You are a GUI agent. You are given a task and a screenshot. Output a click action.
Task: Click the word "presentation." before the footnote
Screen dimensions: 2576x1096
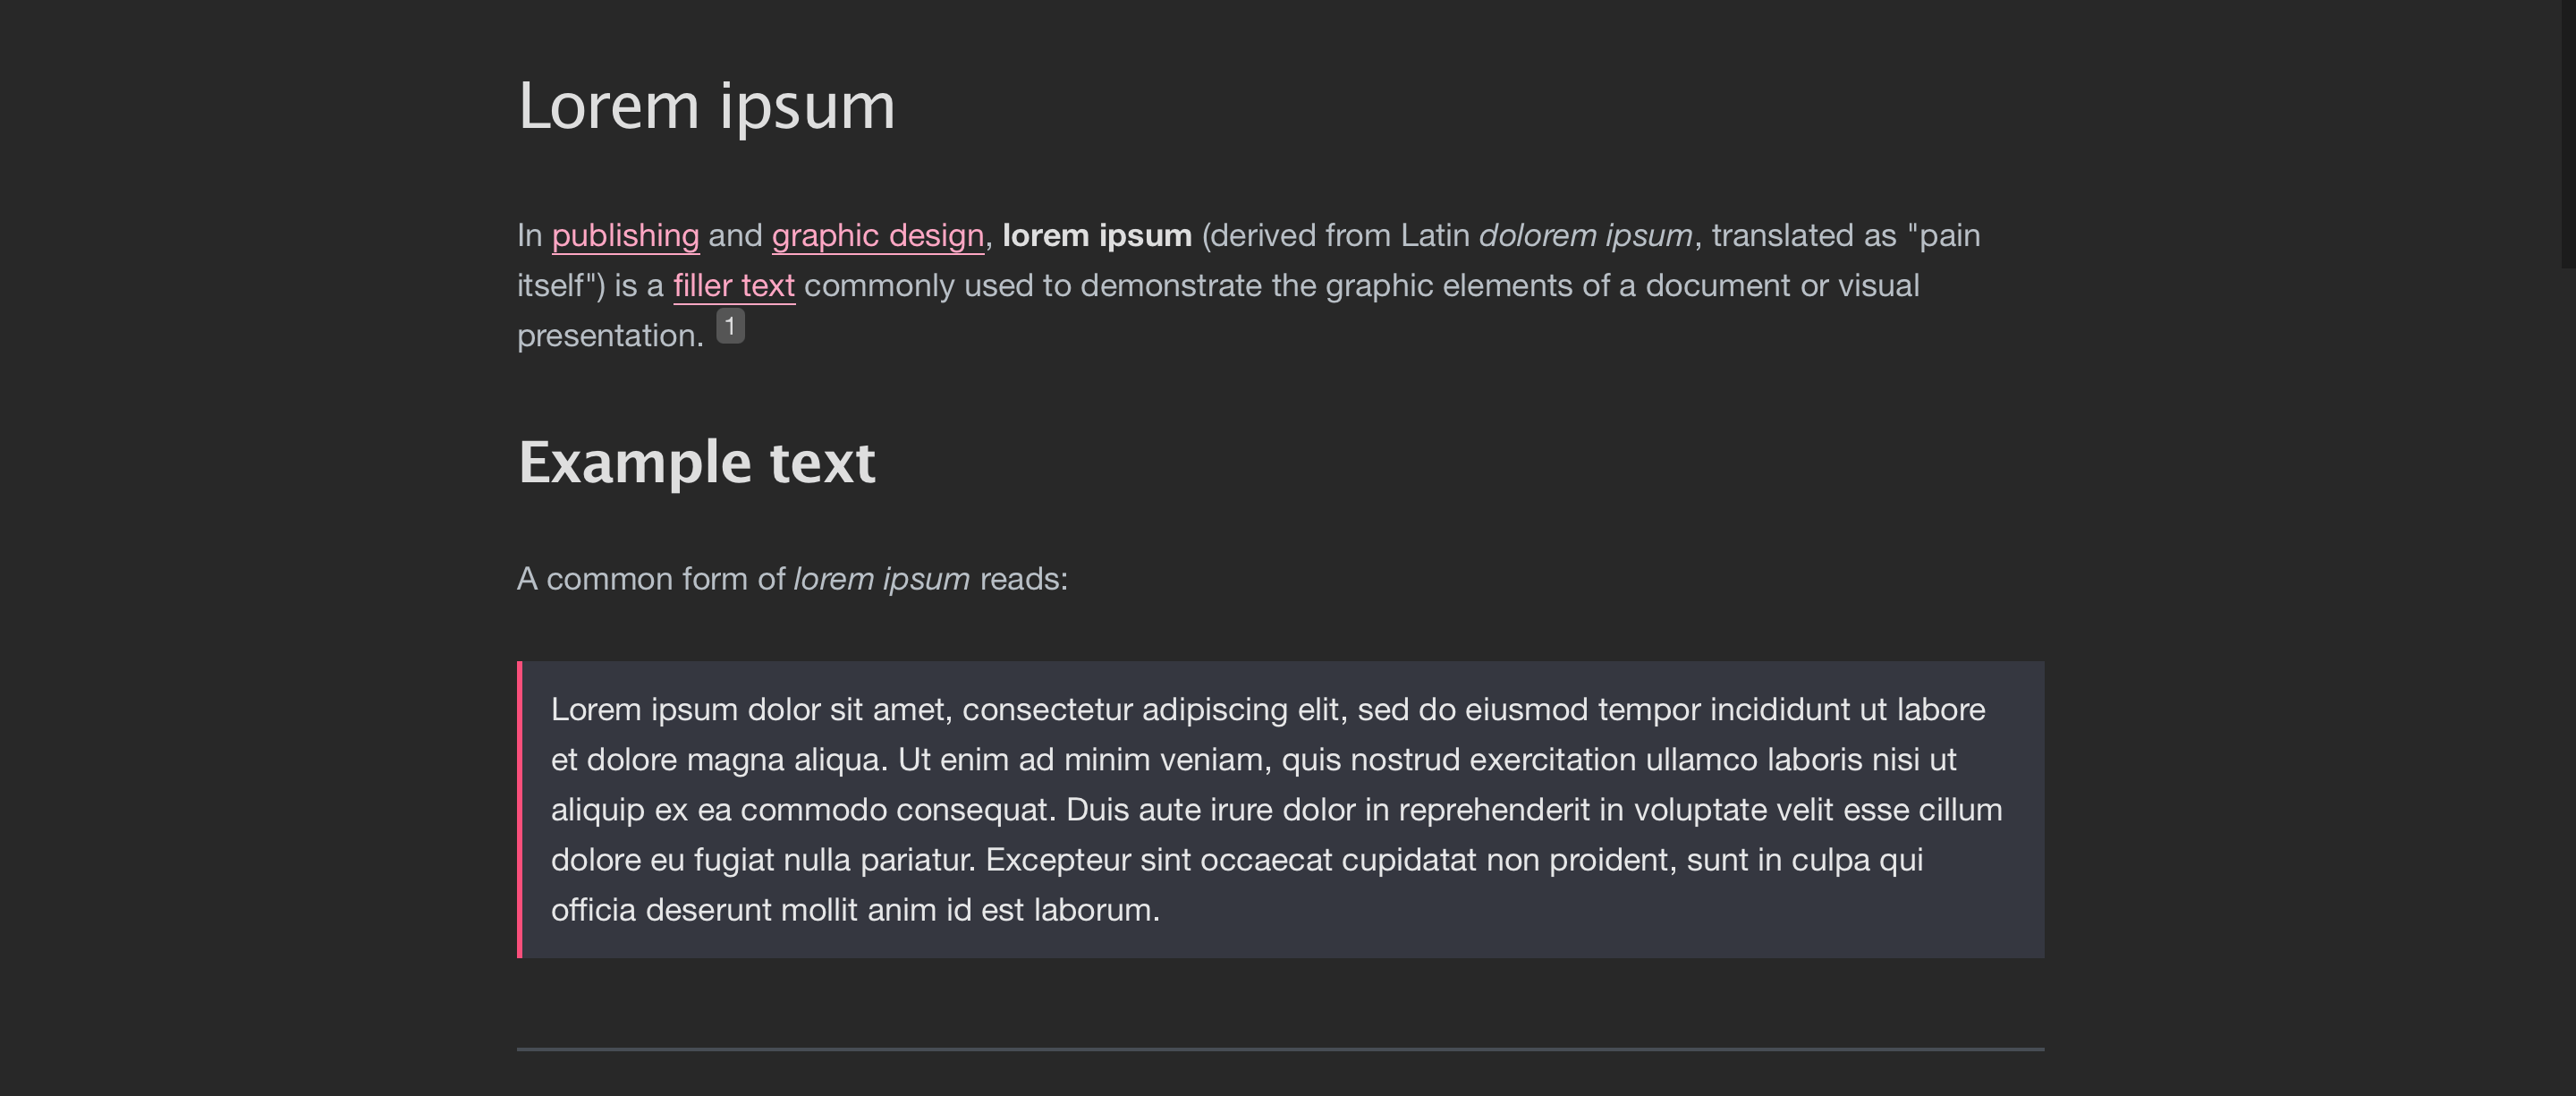click(x=610, y=336)
